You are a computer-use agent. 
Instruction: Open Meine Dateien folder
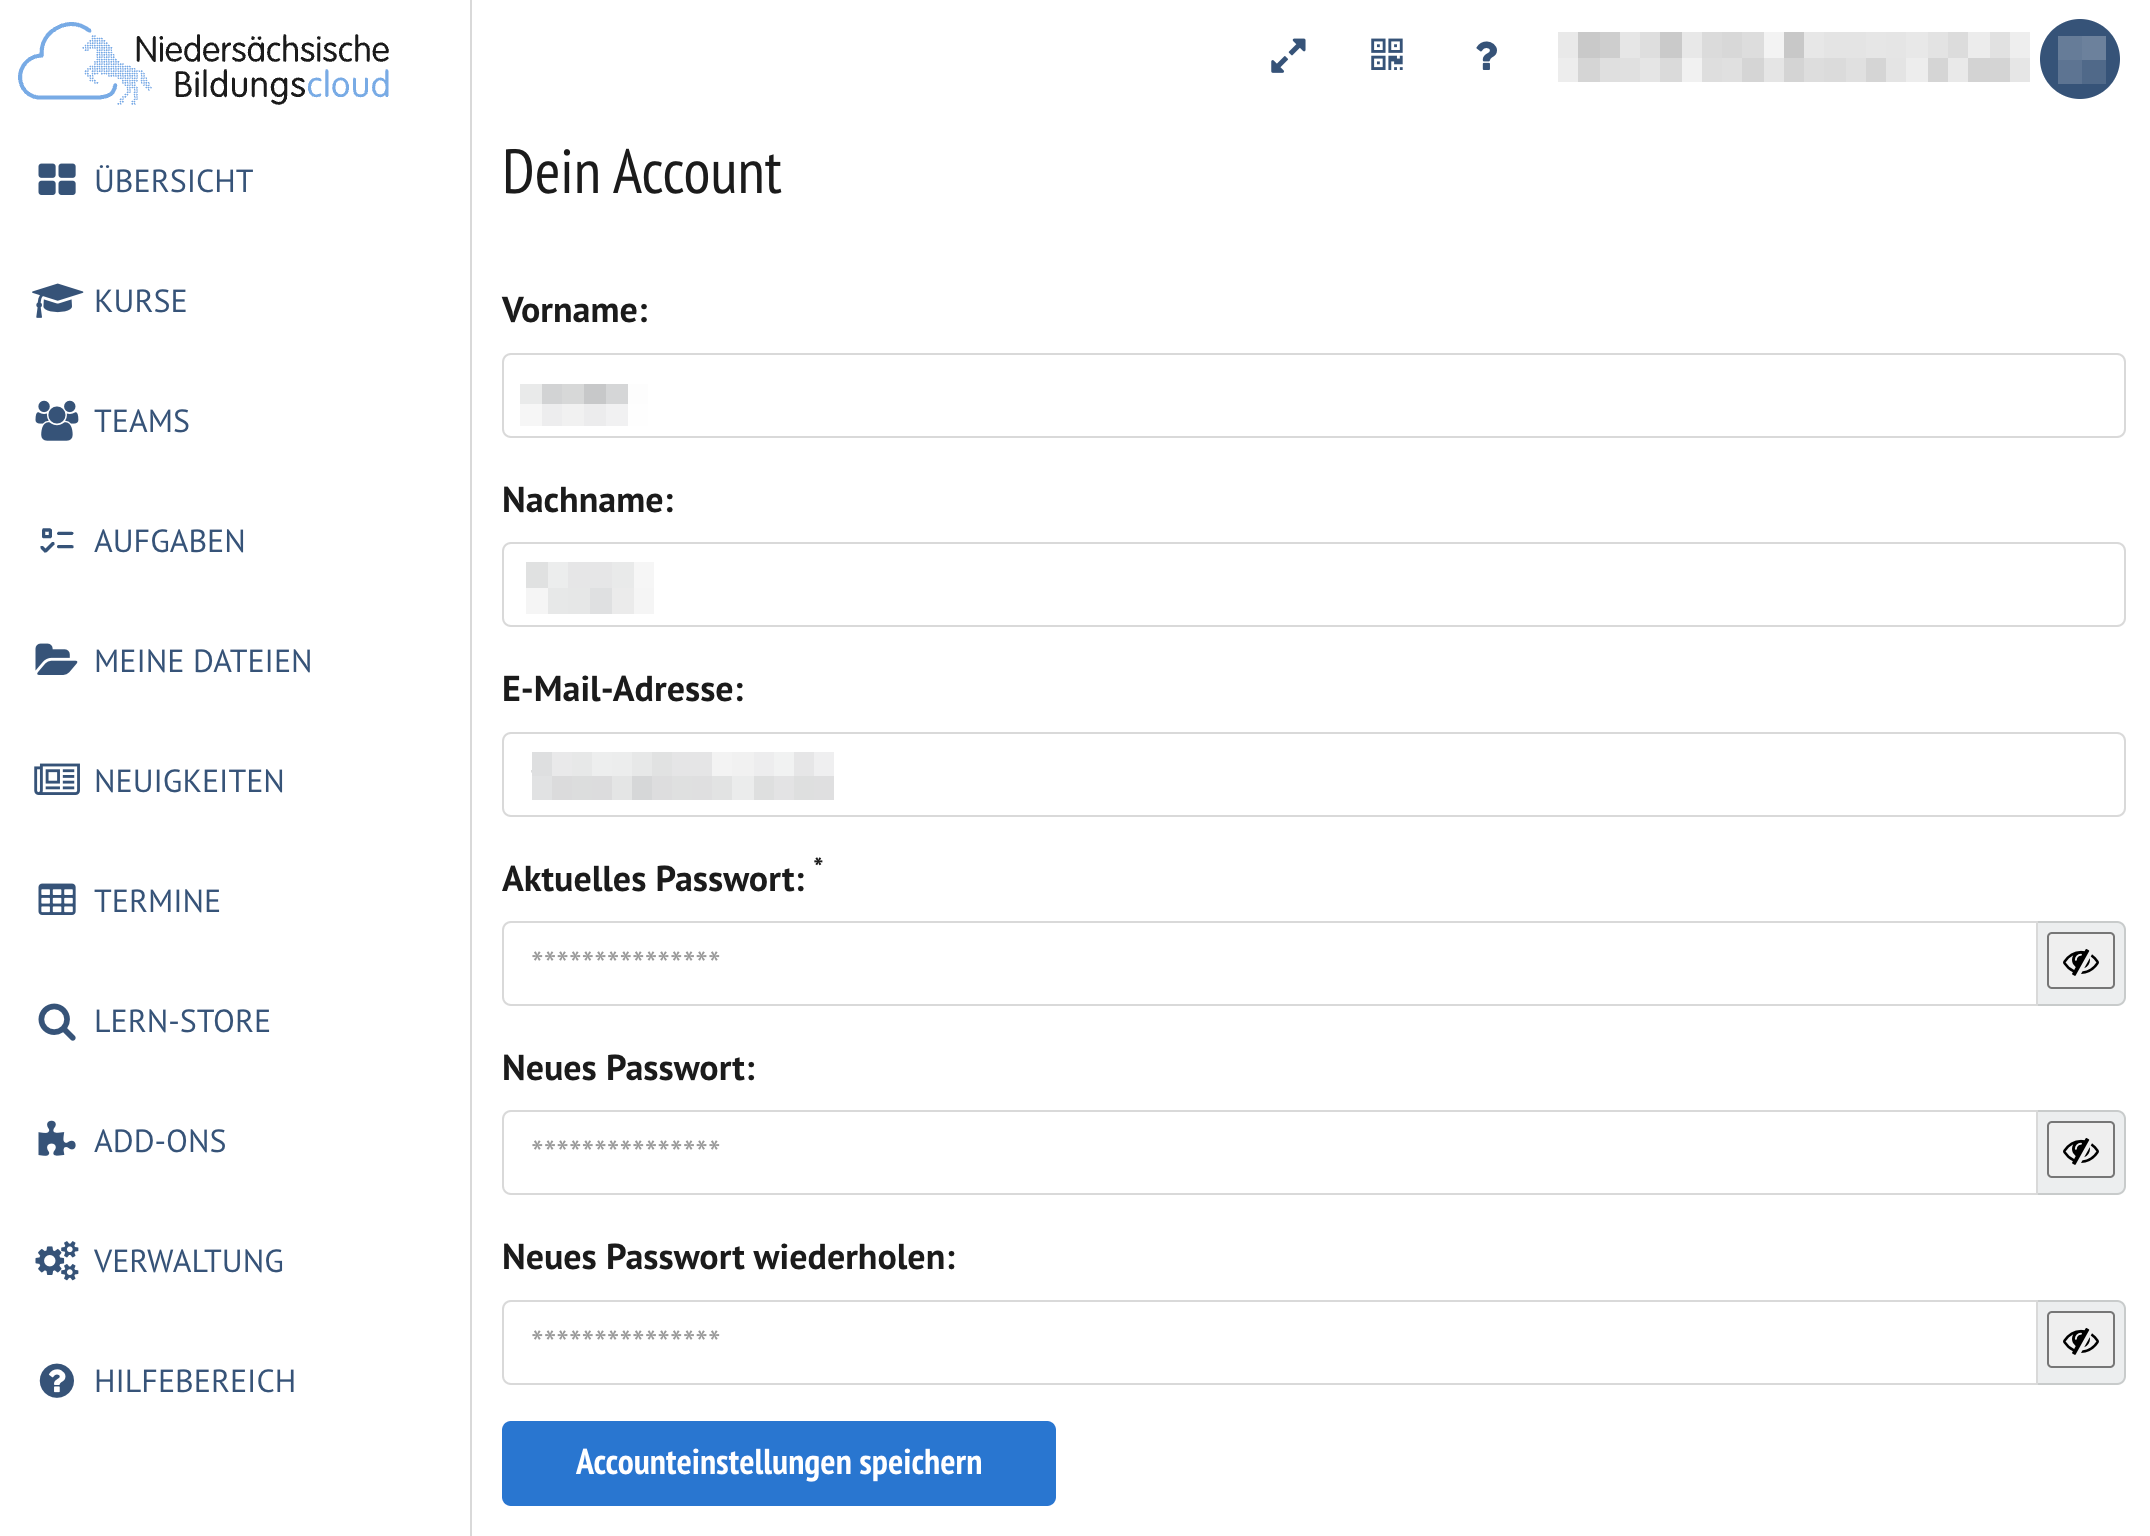172,661
